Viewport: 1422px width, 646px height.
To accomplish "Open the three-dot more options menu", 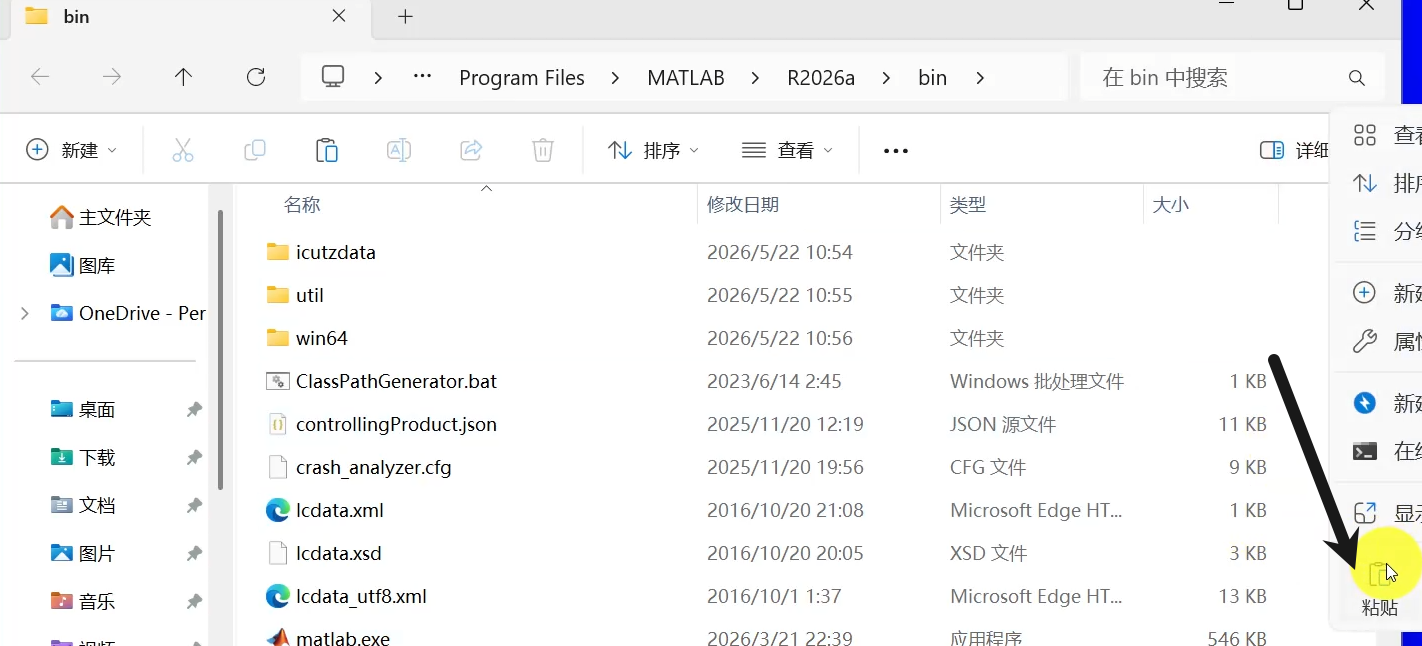I will [x=896, y=151].
